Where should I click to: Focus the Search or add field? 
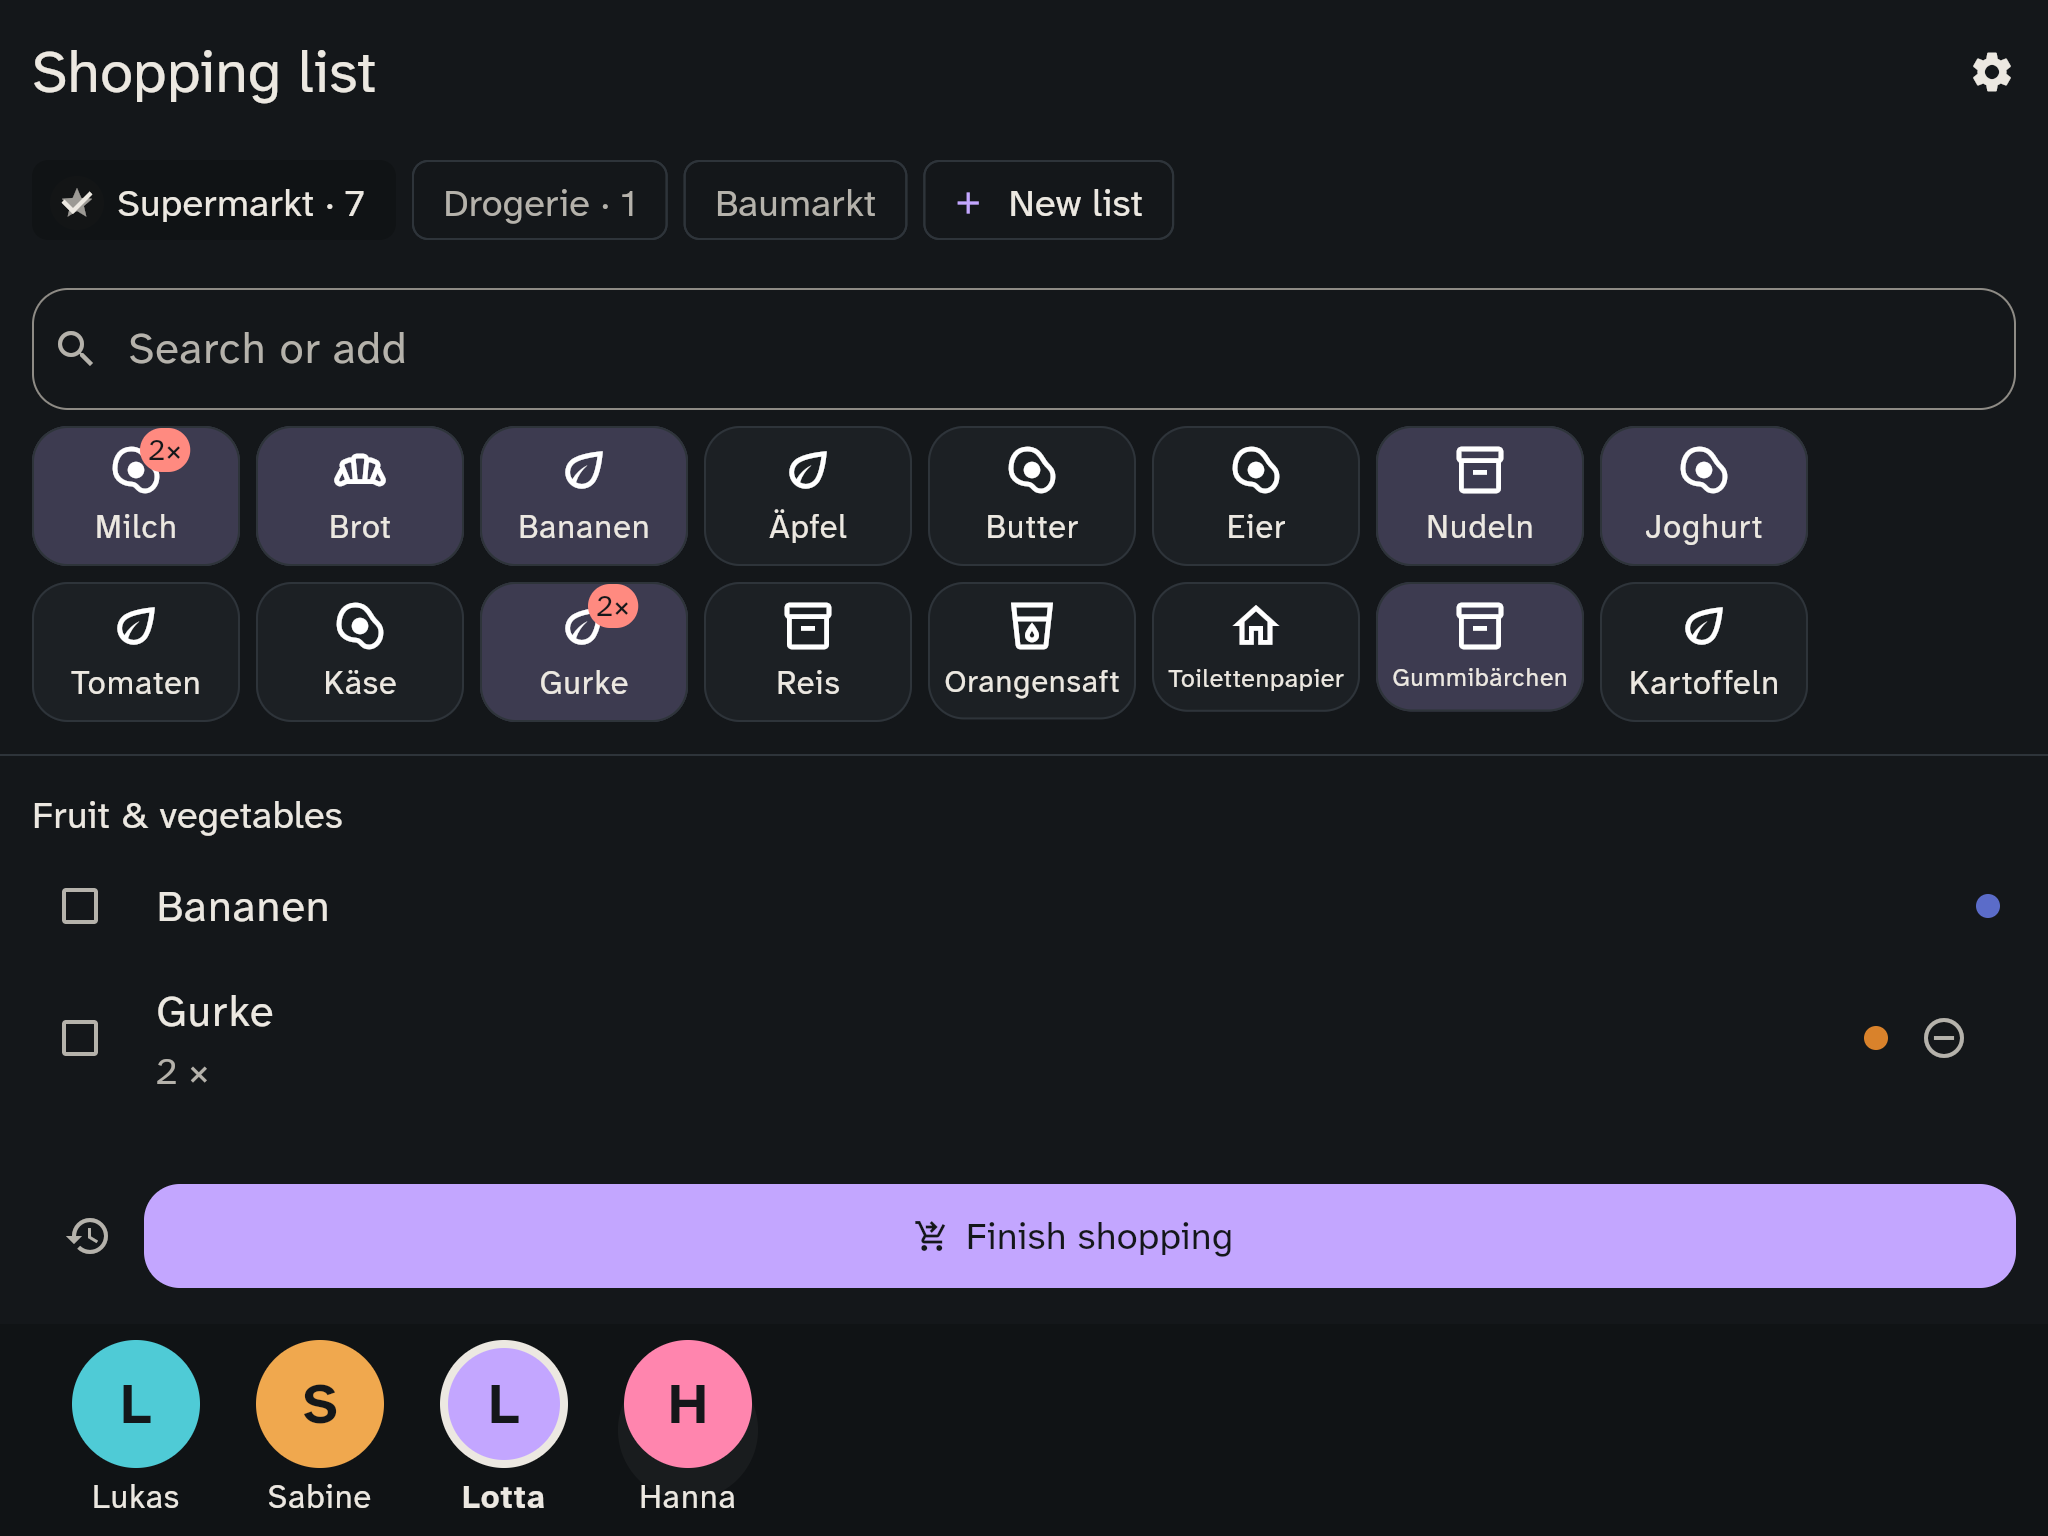pyautogui.click(x=1024, y=349)
